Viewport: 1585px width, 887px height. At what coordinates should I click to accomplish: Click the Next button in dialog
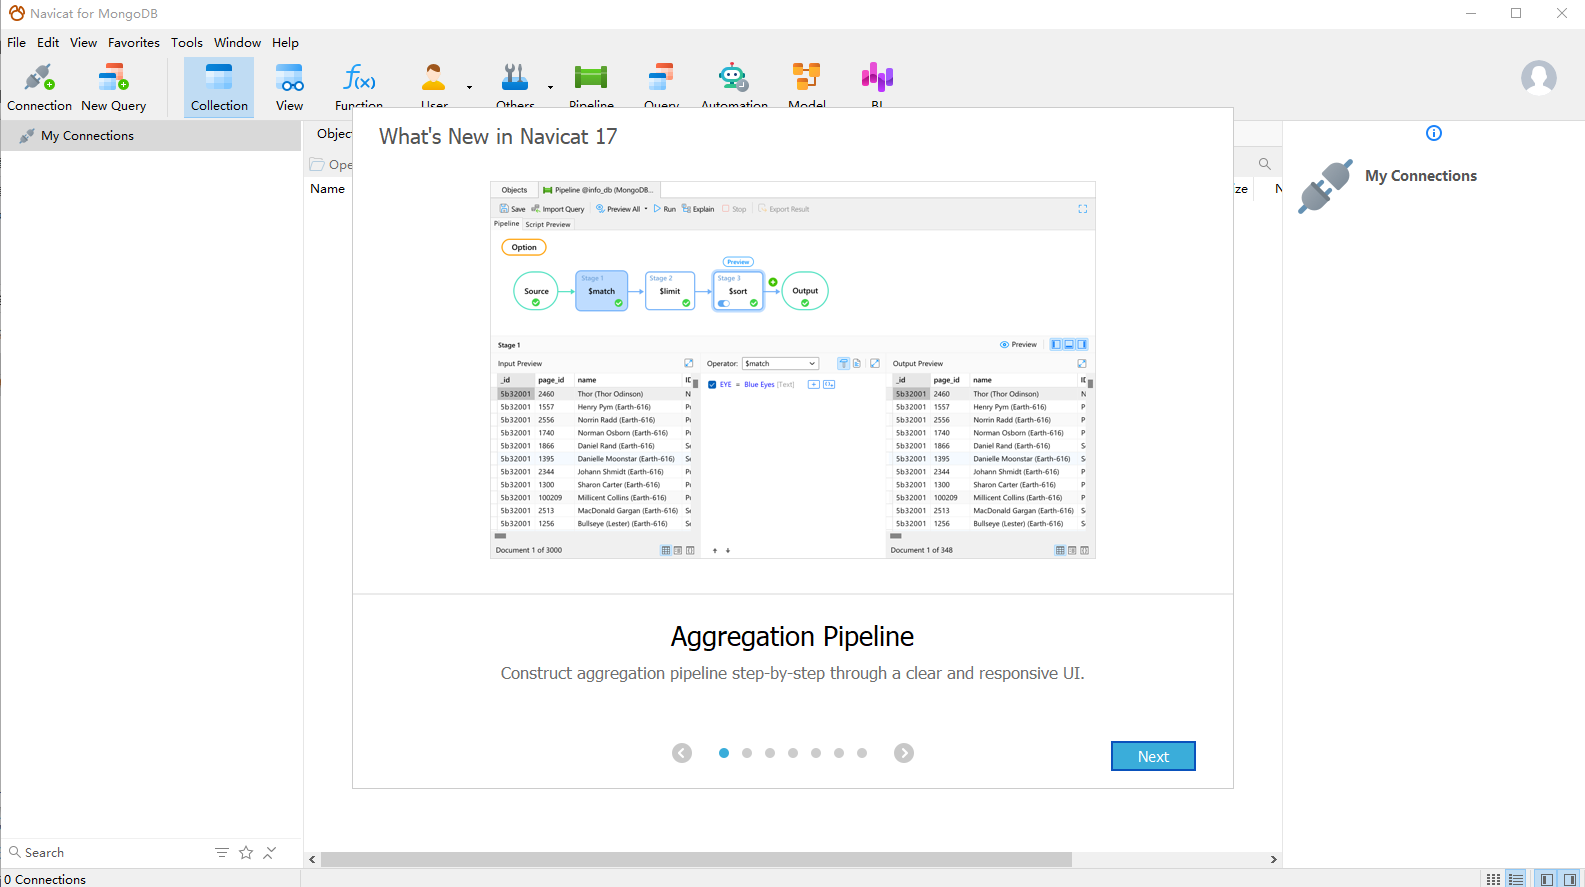tap(1152, 756)
